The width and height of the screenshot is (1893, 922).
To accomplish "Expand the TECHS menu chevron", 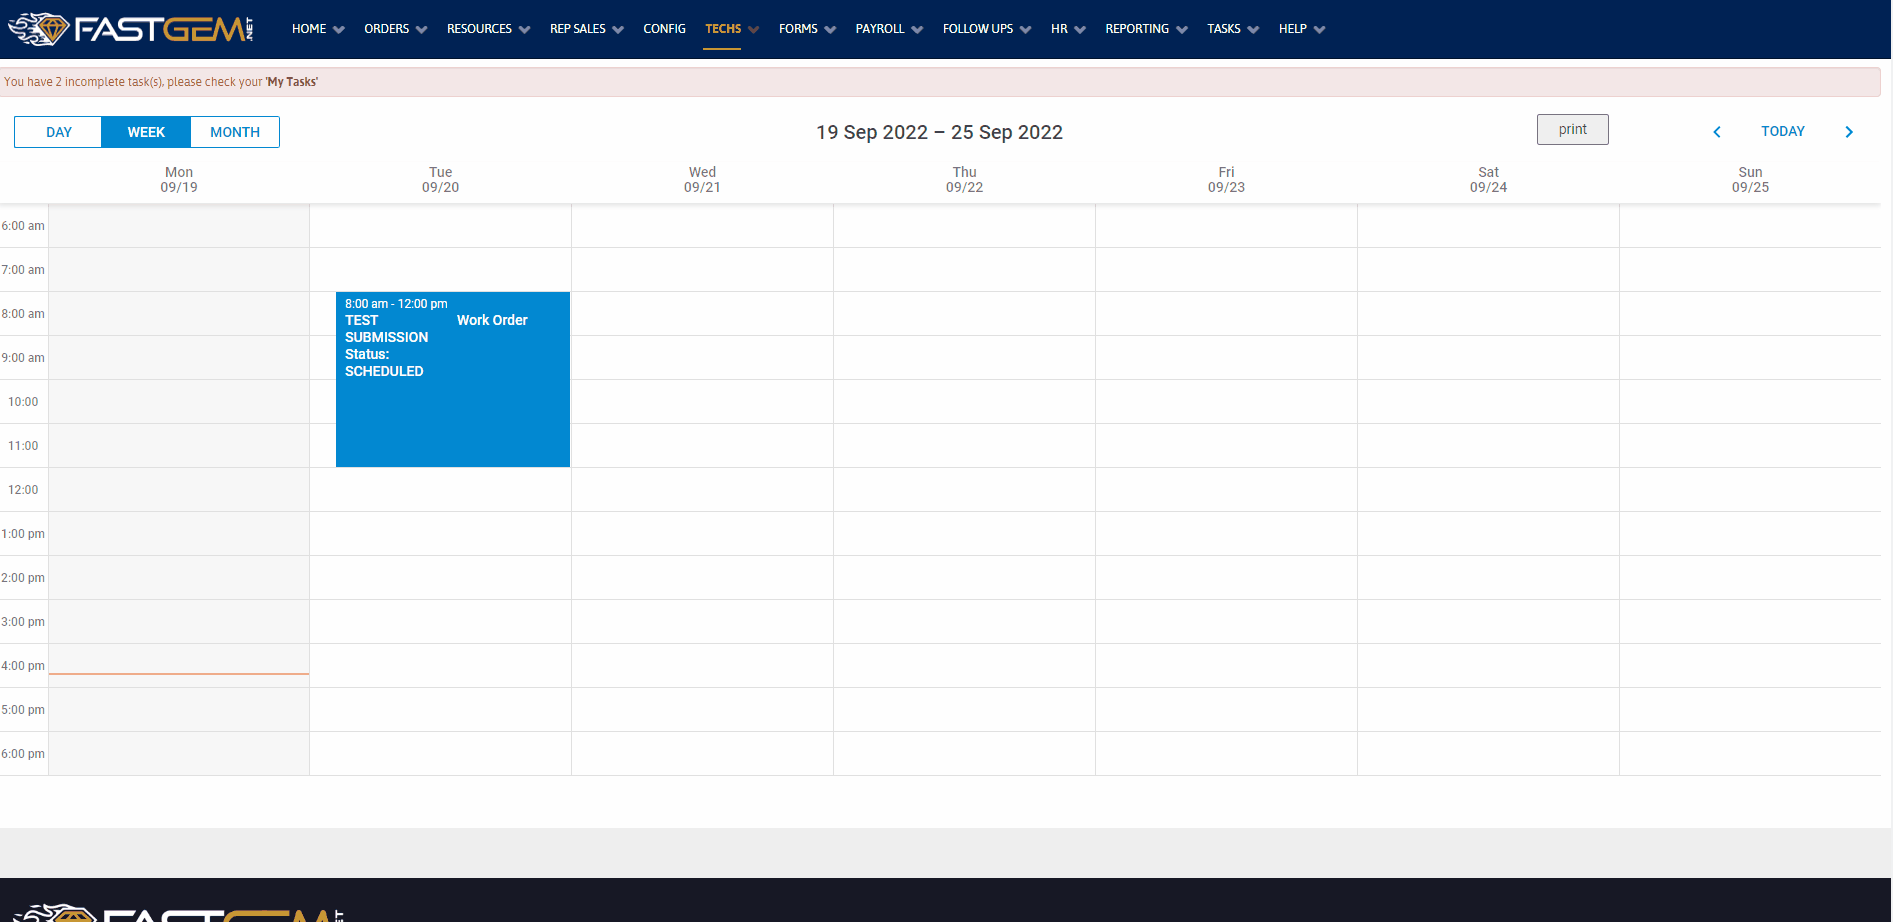I will (754, 30).
